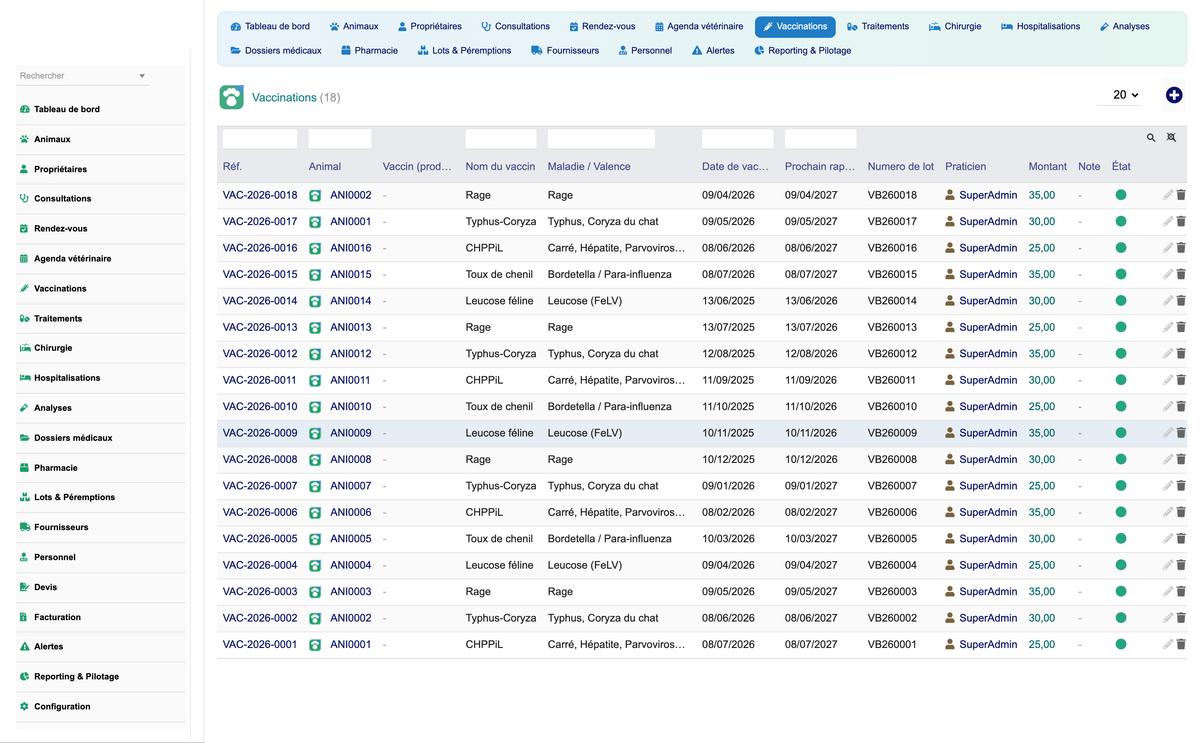This screenshot has width=1200, height=743.
Task: Sort by the État column header
Action: tap(1121, 167)
